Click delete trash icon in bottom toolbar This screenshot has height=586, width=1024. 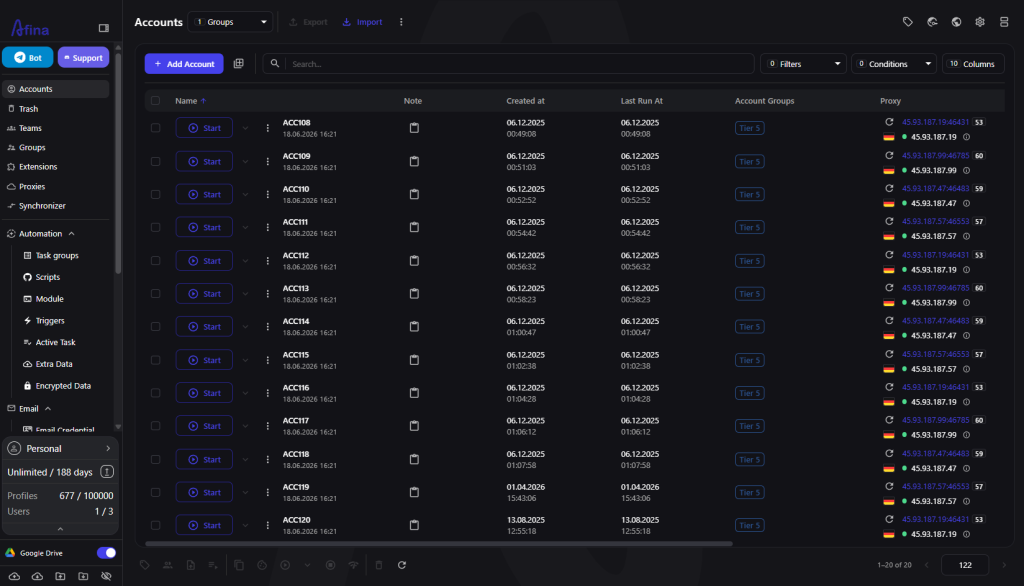[379, 565]
